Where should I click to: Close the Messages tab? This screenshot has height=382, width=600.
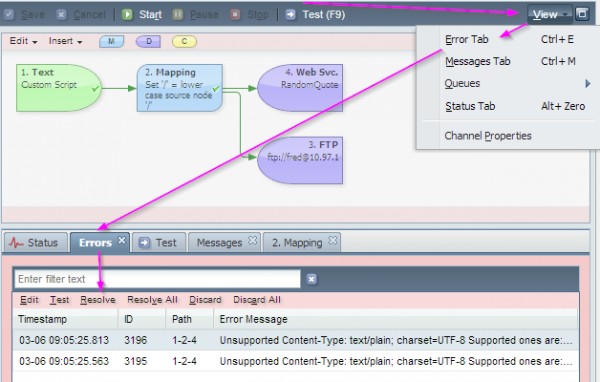253,240
